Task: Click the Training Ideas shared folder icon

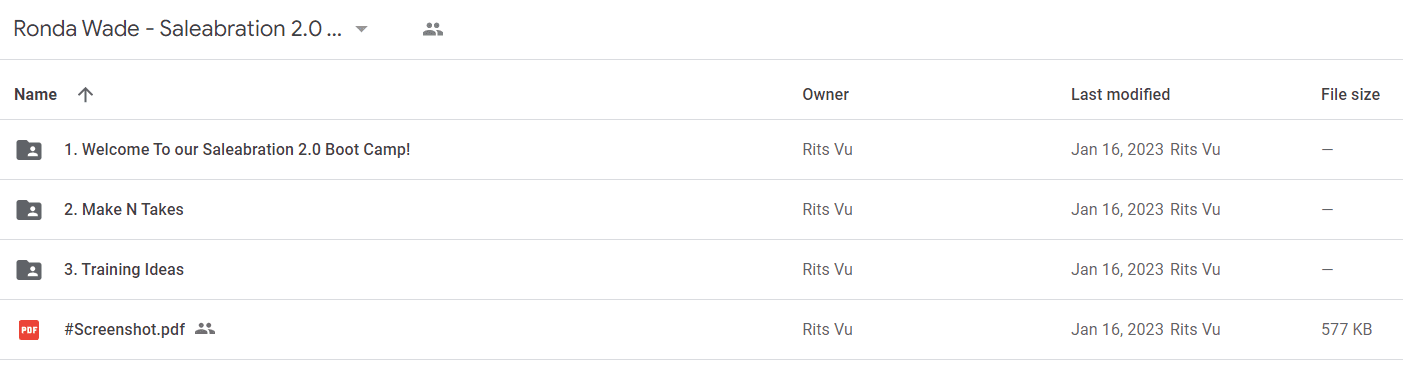Action: [30, 270]
